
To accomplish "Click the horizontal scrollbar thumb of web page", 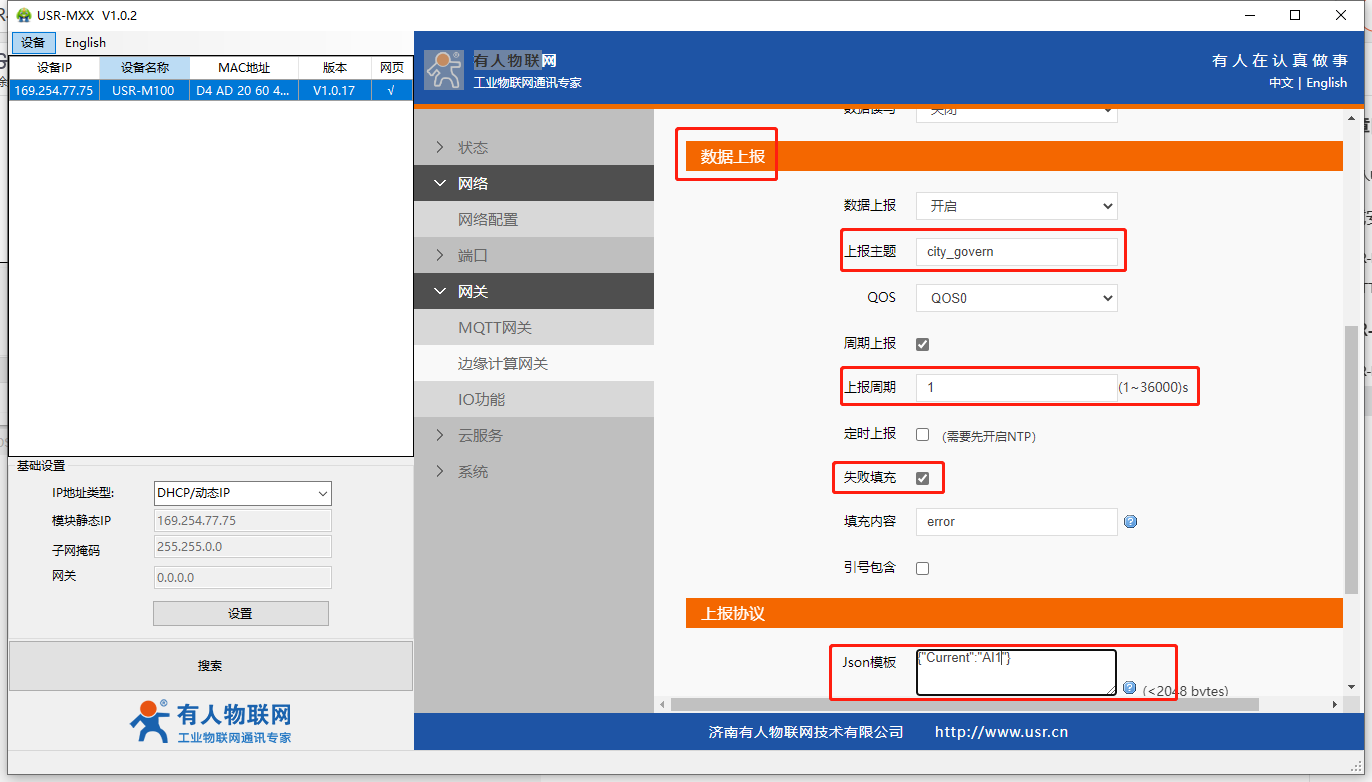I will [965, 704].
